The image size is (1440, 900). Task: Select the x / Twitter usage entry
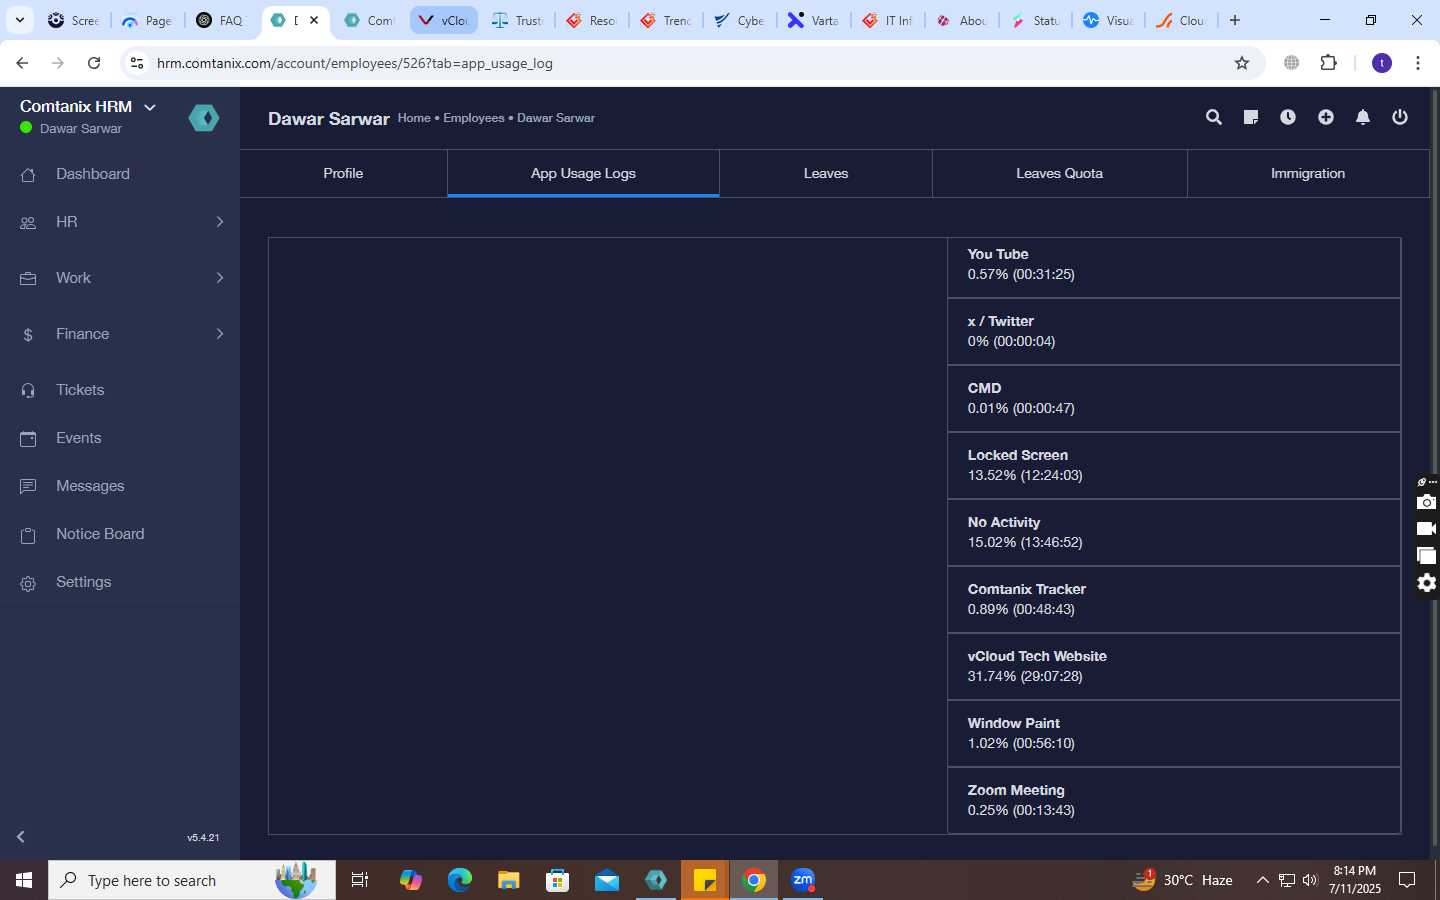click(x=1174, y=331)
